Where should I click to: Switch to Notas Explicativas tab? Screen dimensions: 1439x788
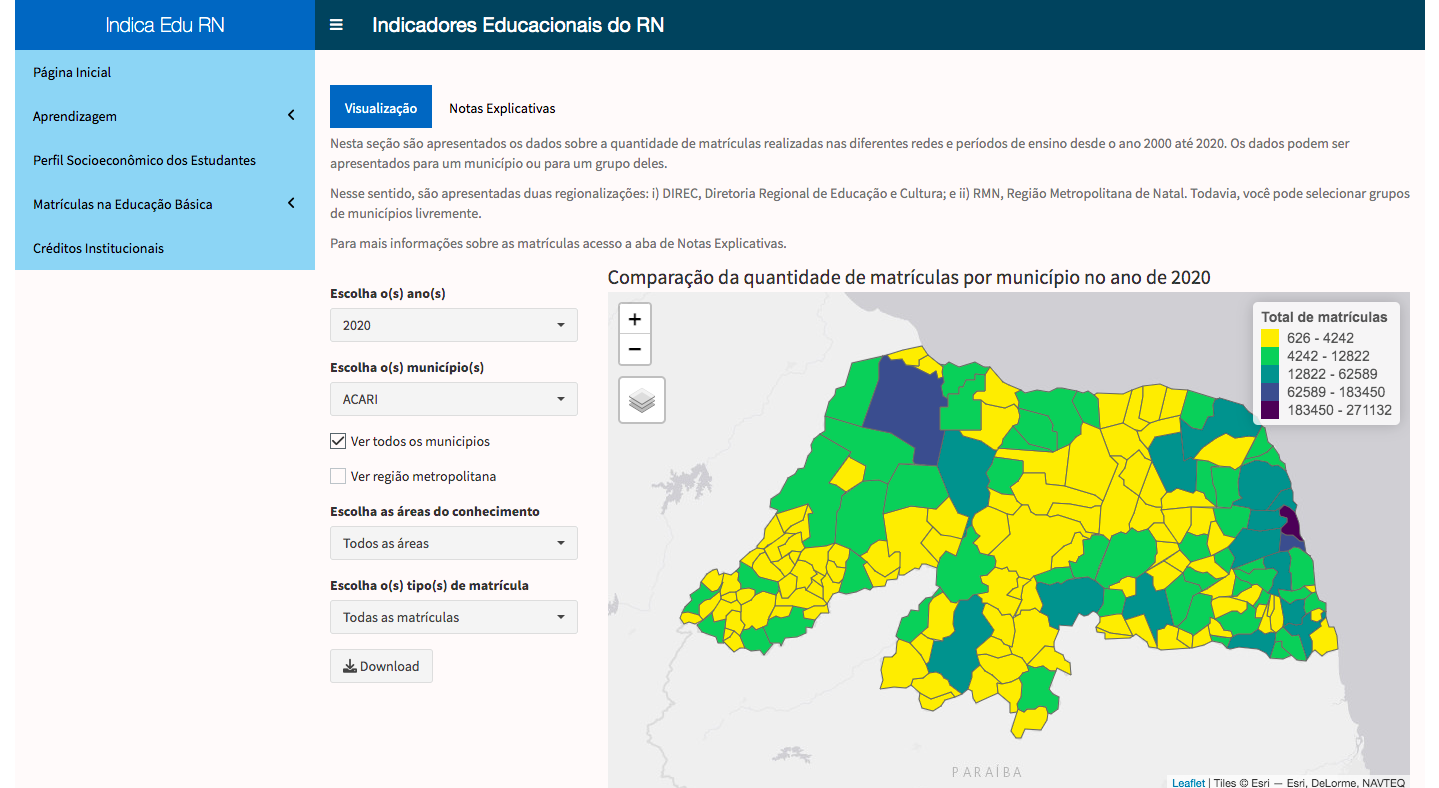(x=502, y=108)
